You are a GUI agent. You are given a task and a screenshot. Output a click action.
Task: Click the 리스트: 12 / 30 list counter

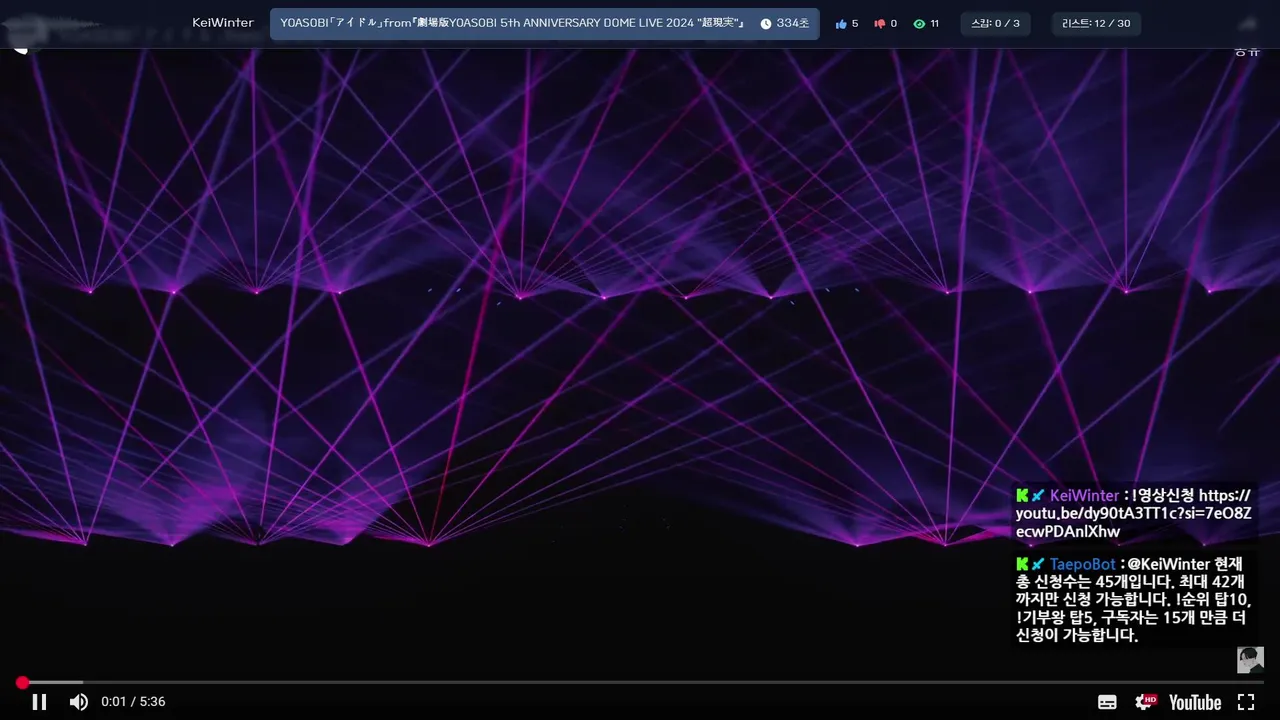point(1096,24)
